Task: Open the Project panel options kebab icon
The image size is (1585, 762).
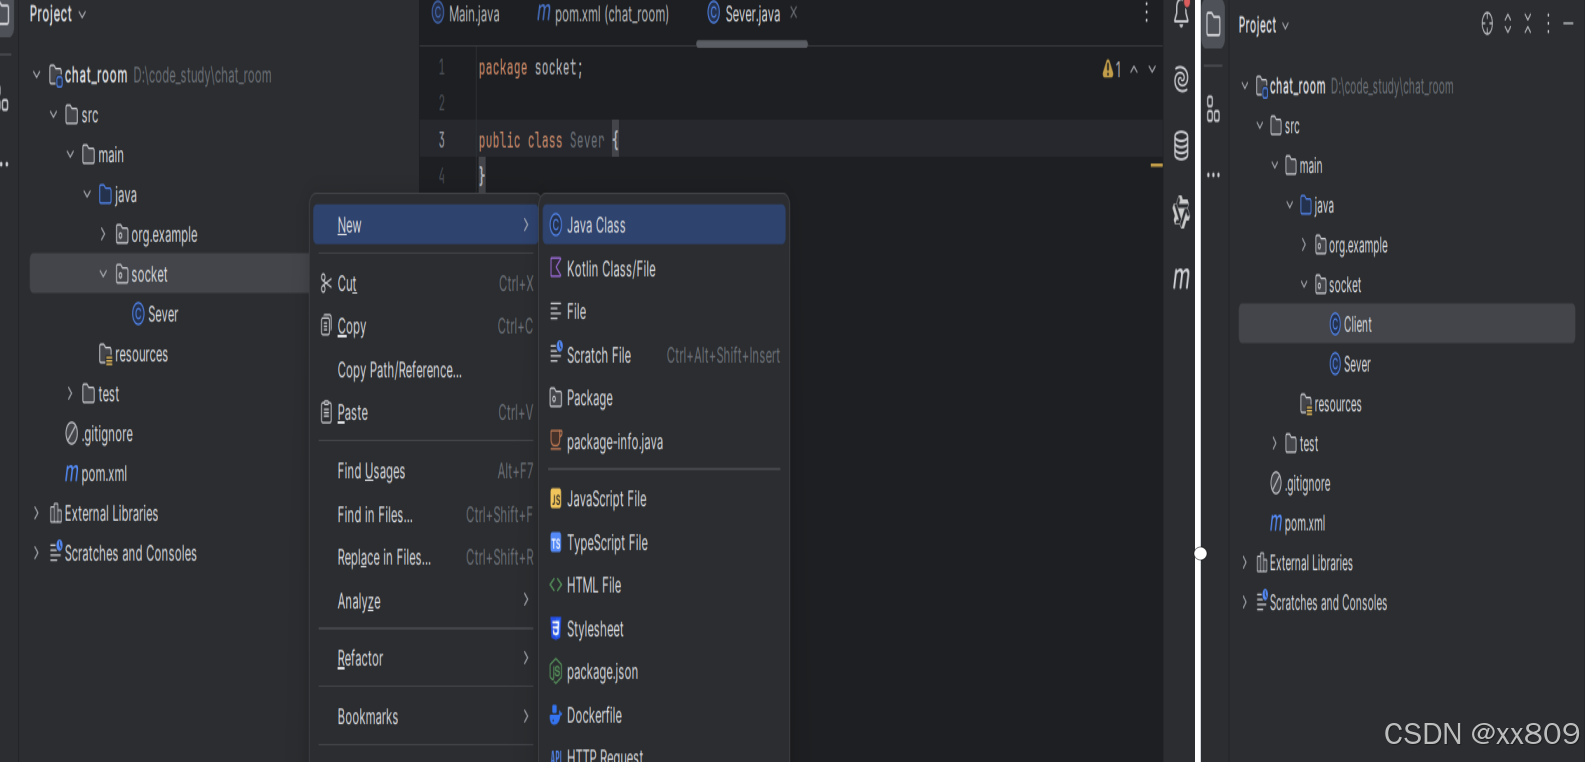Action: (1548, 24)
